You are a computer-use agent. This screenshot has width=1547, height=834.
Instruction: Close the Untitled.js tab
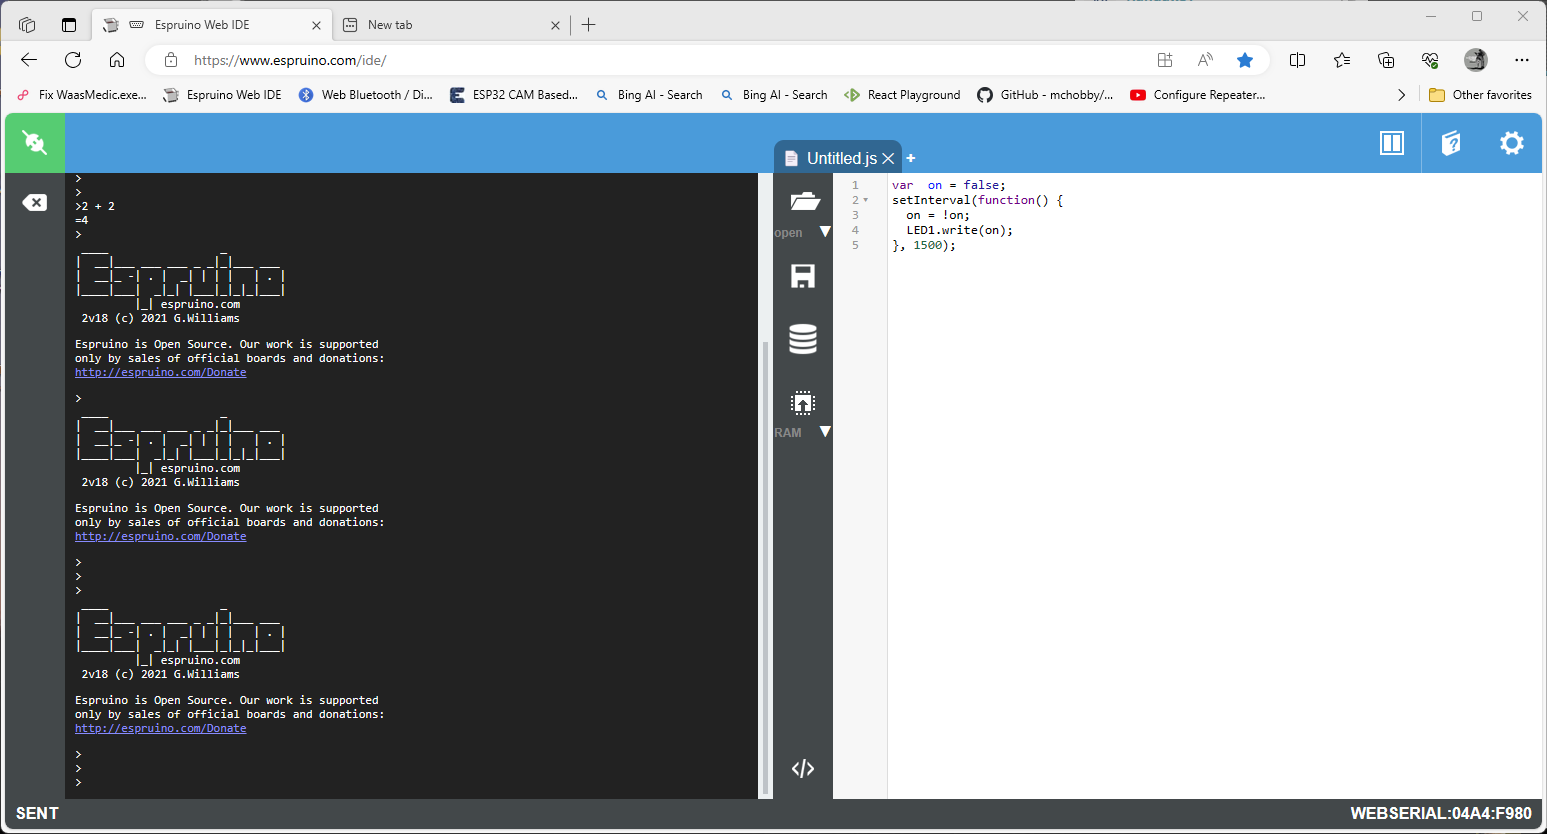point(888,159)
